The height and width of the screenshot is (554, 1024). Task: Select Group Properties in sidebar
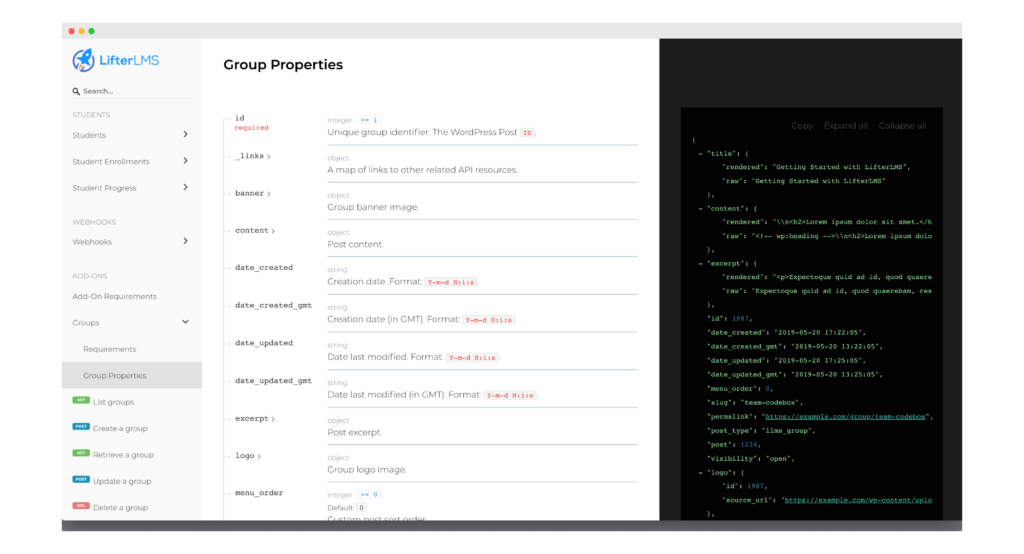(x=132, y=376)
